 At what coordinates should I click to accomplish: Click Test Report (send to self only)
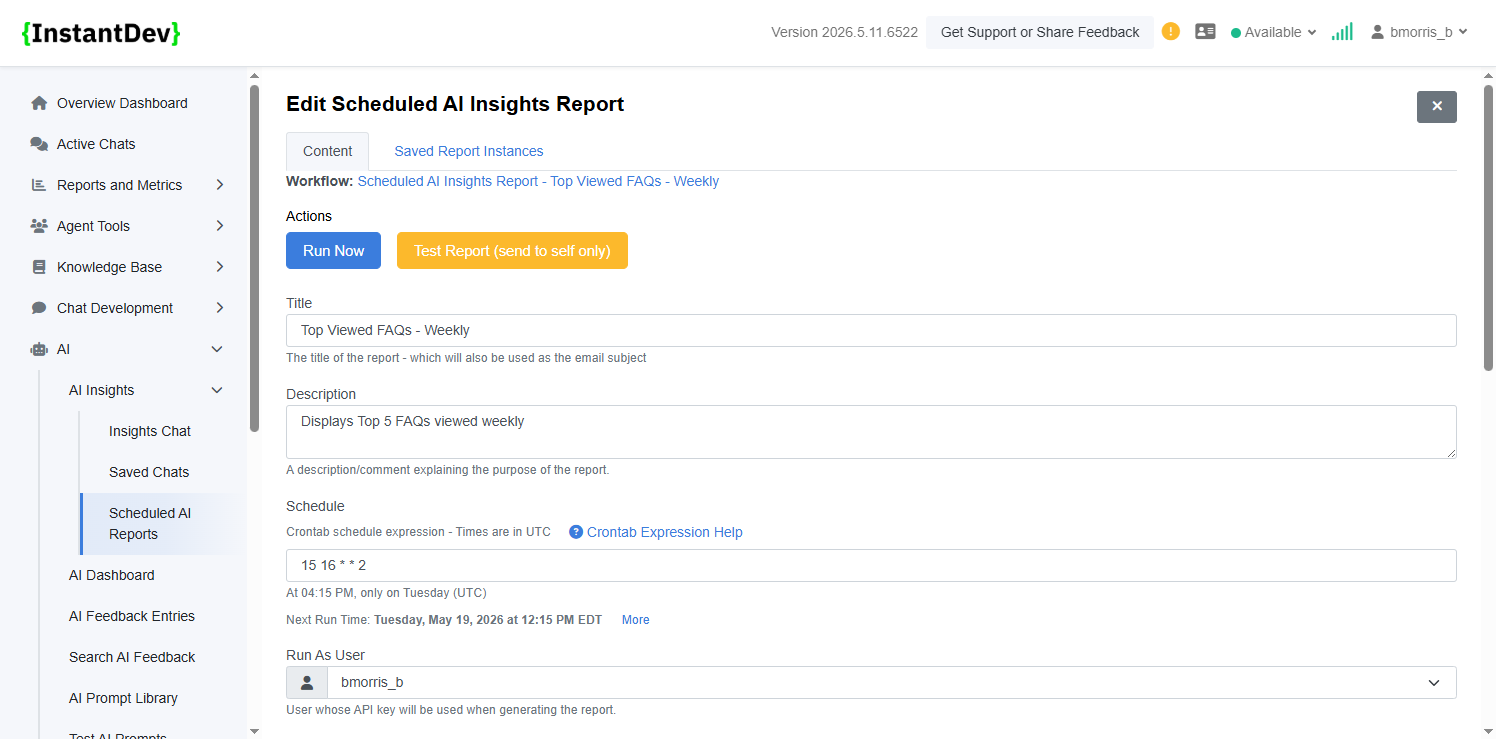click(x=512, y=251)
